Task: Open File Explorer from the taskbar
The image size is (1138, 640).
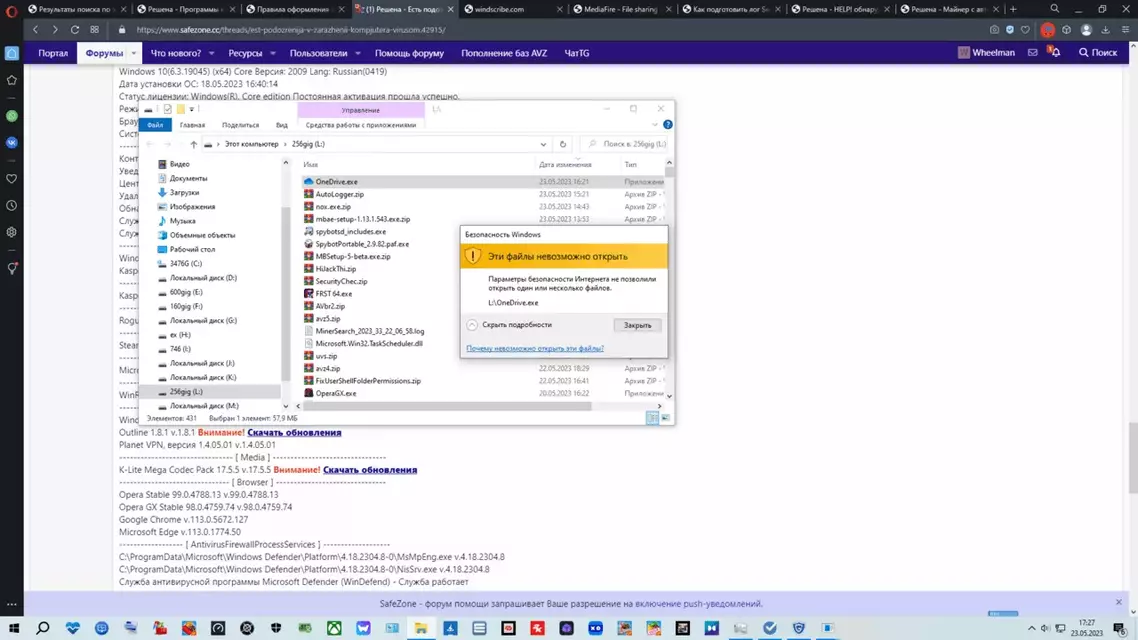Action: [x=421, y=628]
